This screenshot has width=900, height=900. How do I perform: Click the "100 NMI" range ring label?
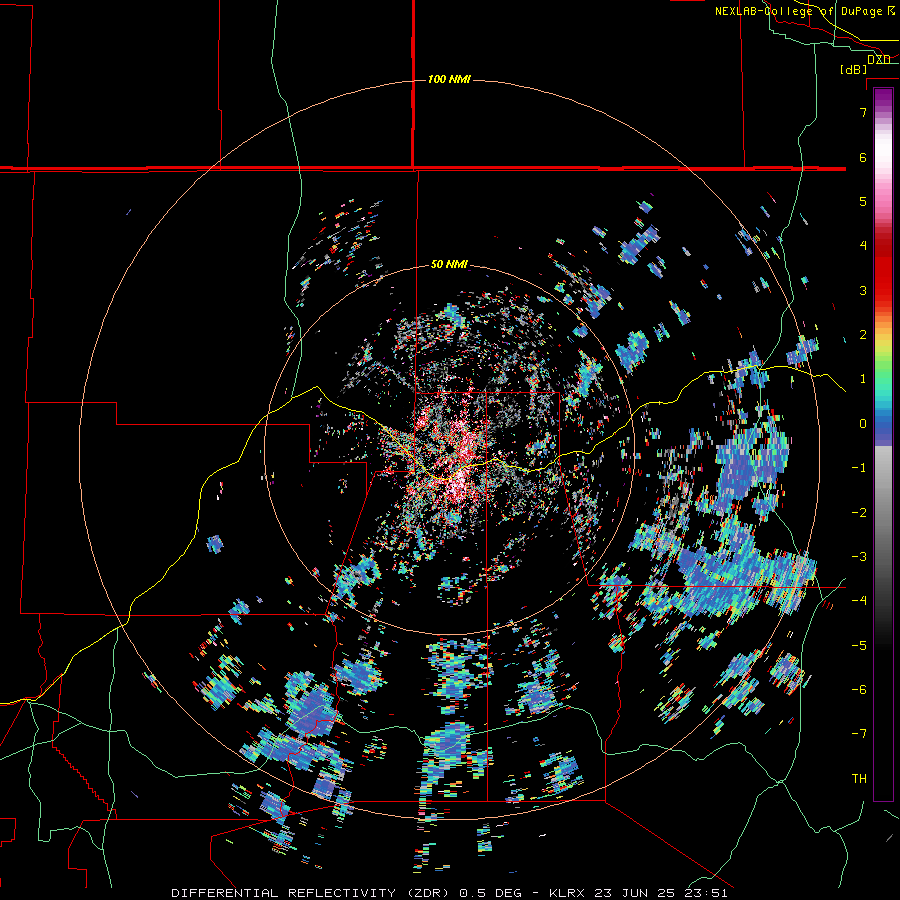(449, 79)
